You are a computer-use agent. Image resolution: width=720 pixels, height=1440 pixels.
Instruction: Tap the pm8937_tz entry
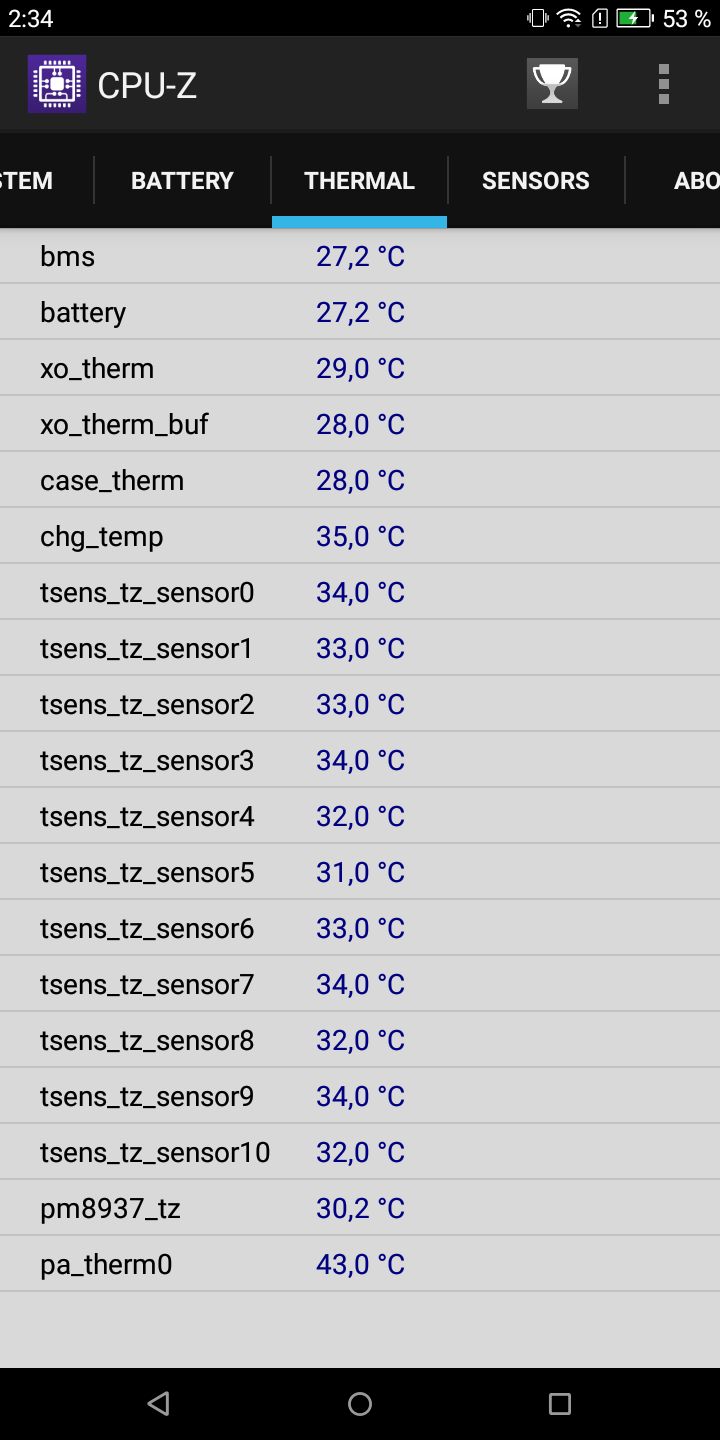pyautogui.click(x=110, y=1209)
